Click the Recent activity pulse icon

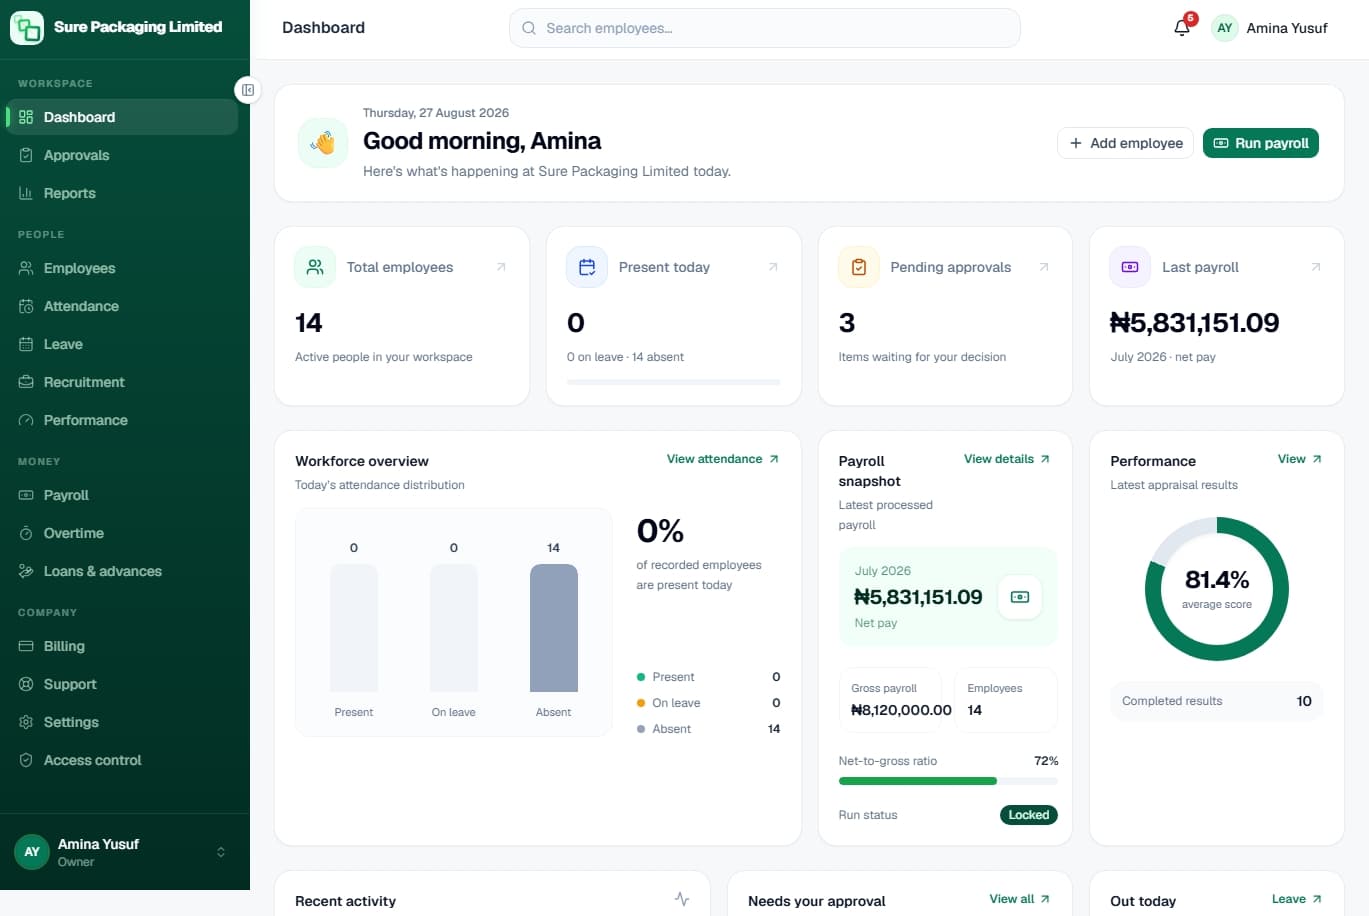coord(682,899)
